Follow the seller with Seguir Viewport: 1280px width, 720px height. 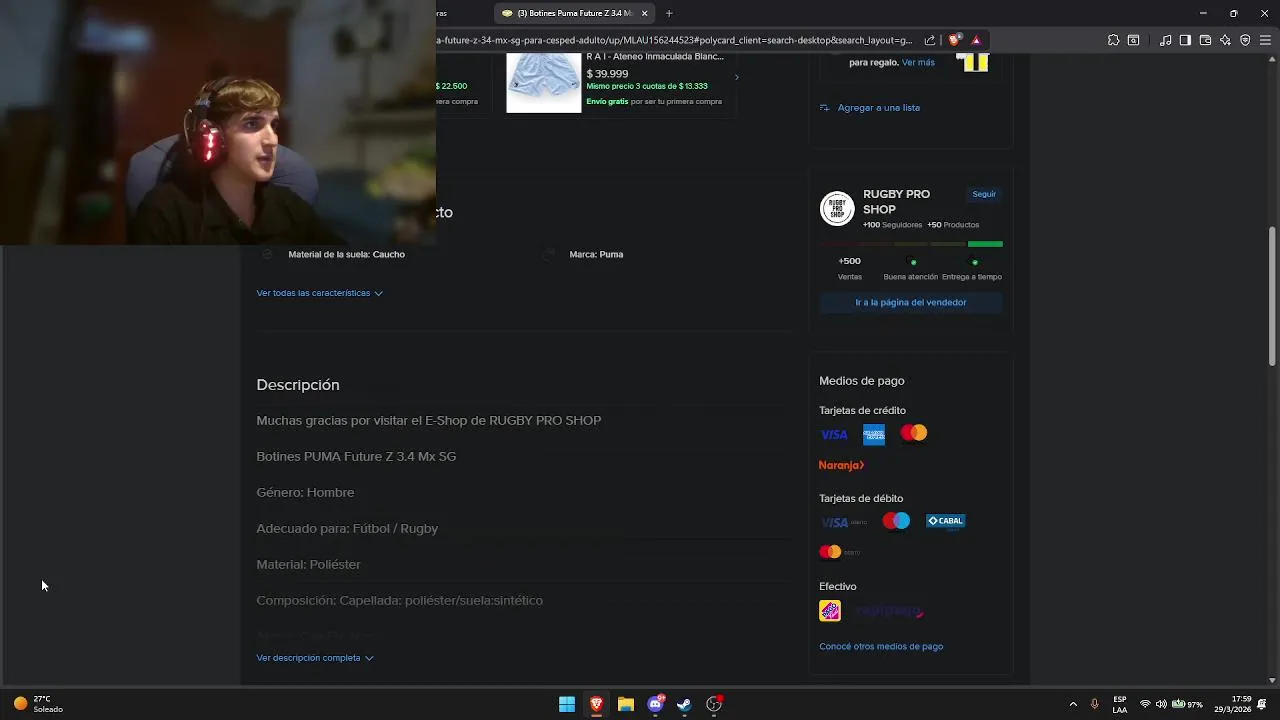point(984,194)
